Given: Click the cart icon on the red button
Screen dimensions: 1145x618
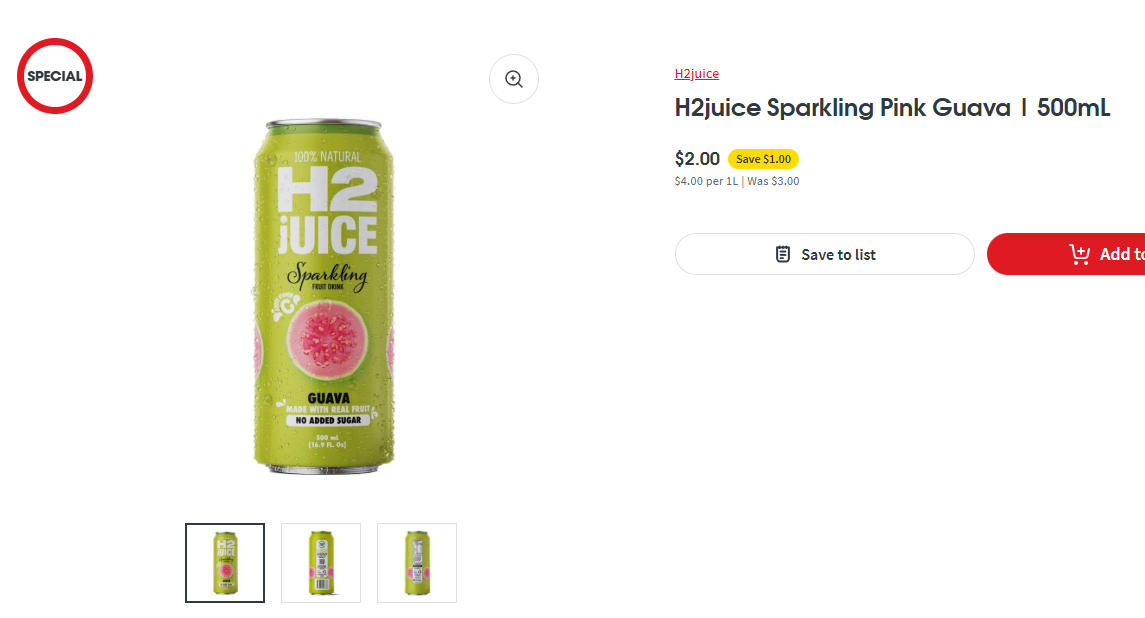Looking at the screenshot, I should tap(1080, 254).
